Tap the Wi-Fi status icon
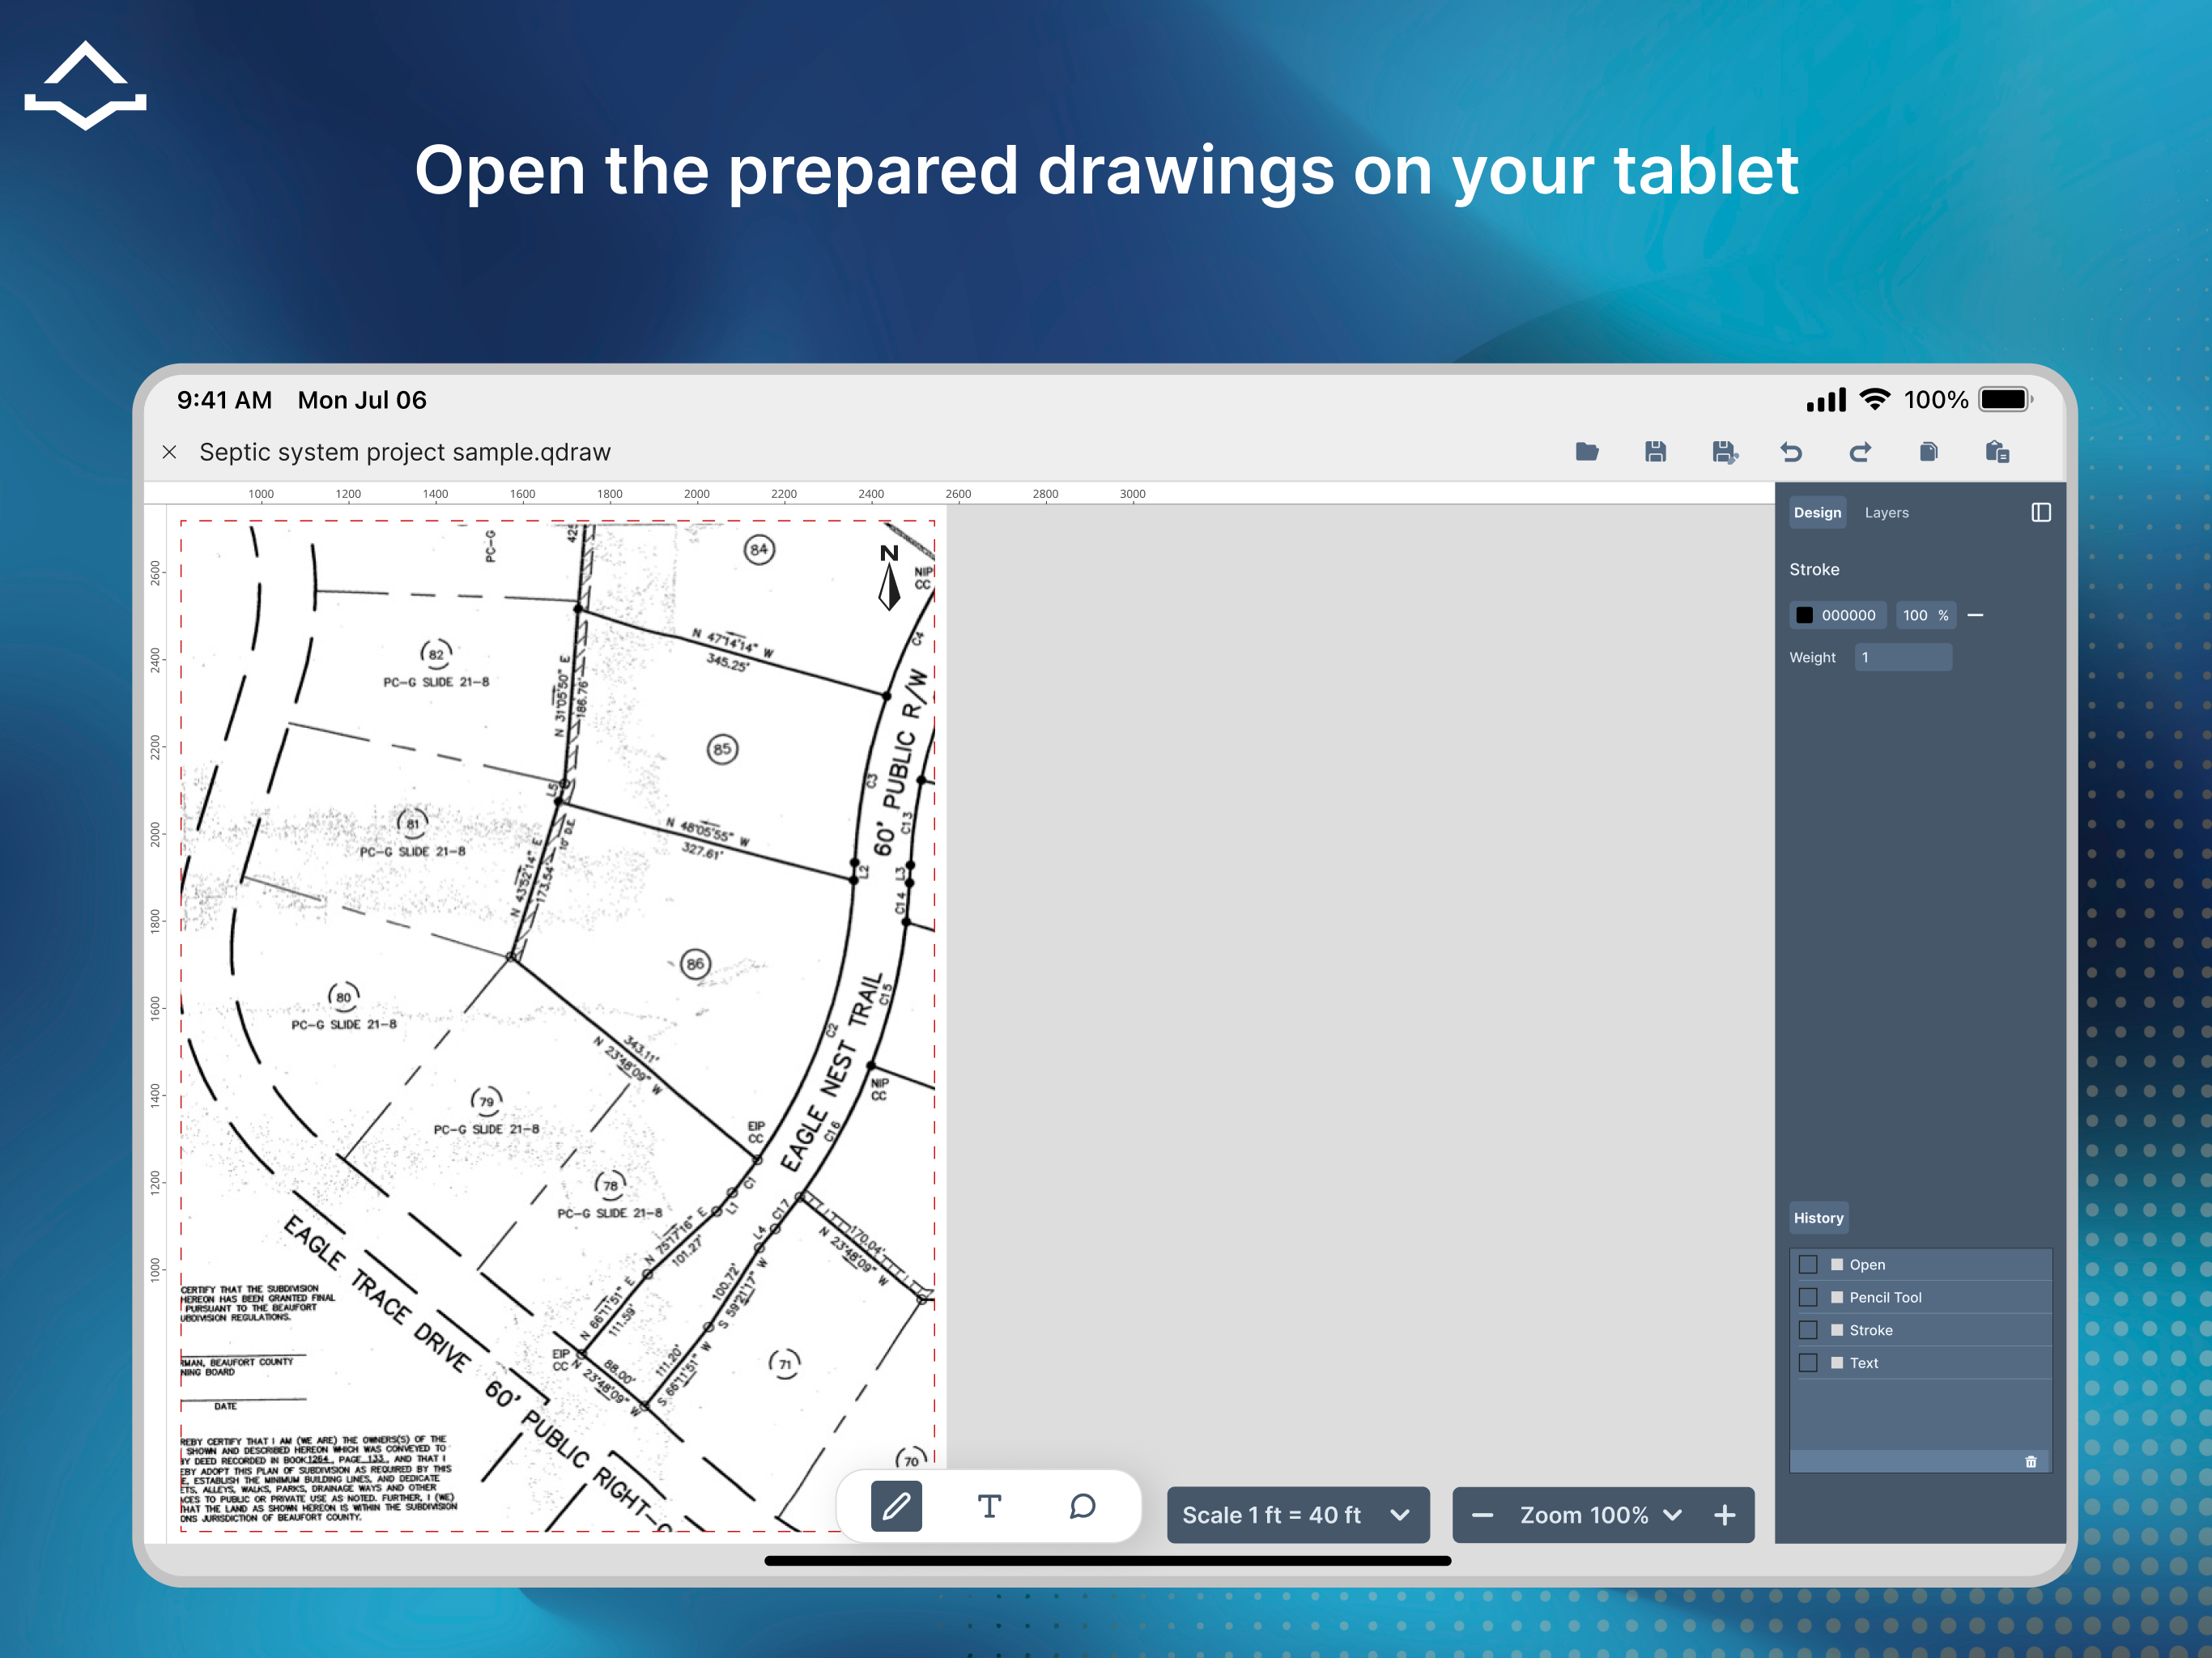Viewport: 2212px width, 1658px height. [1875, 400]
